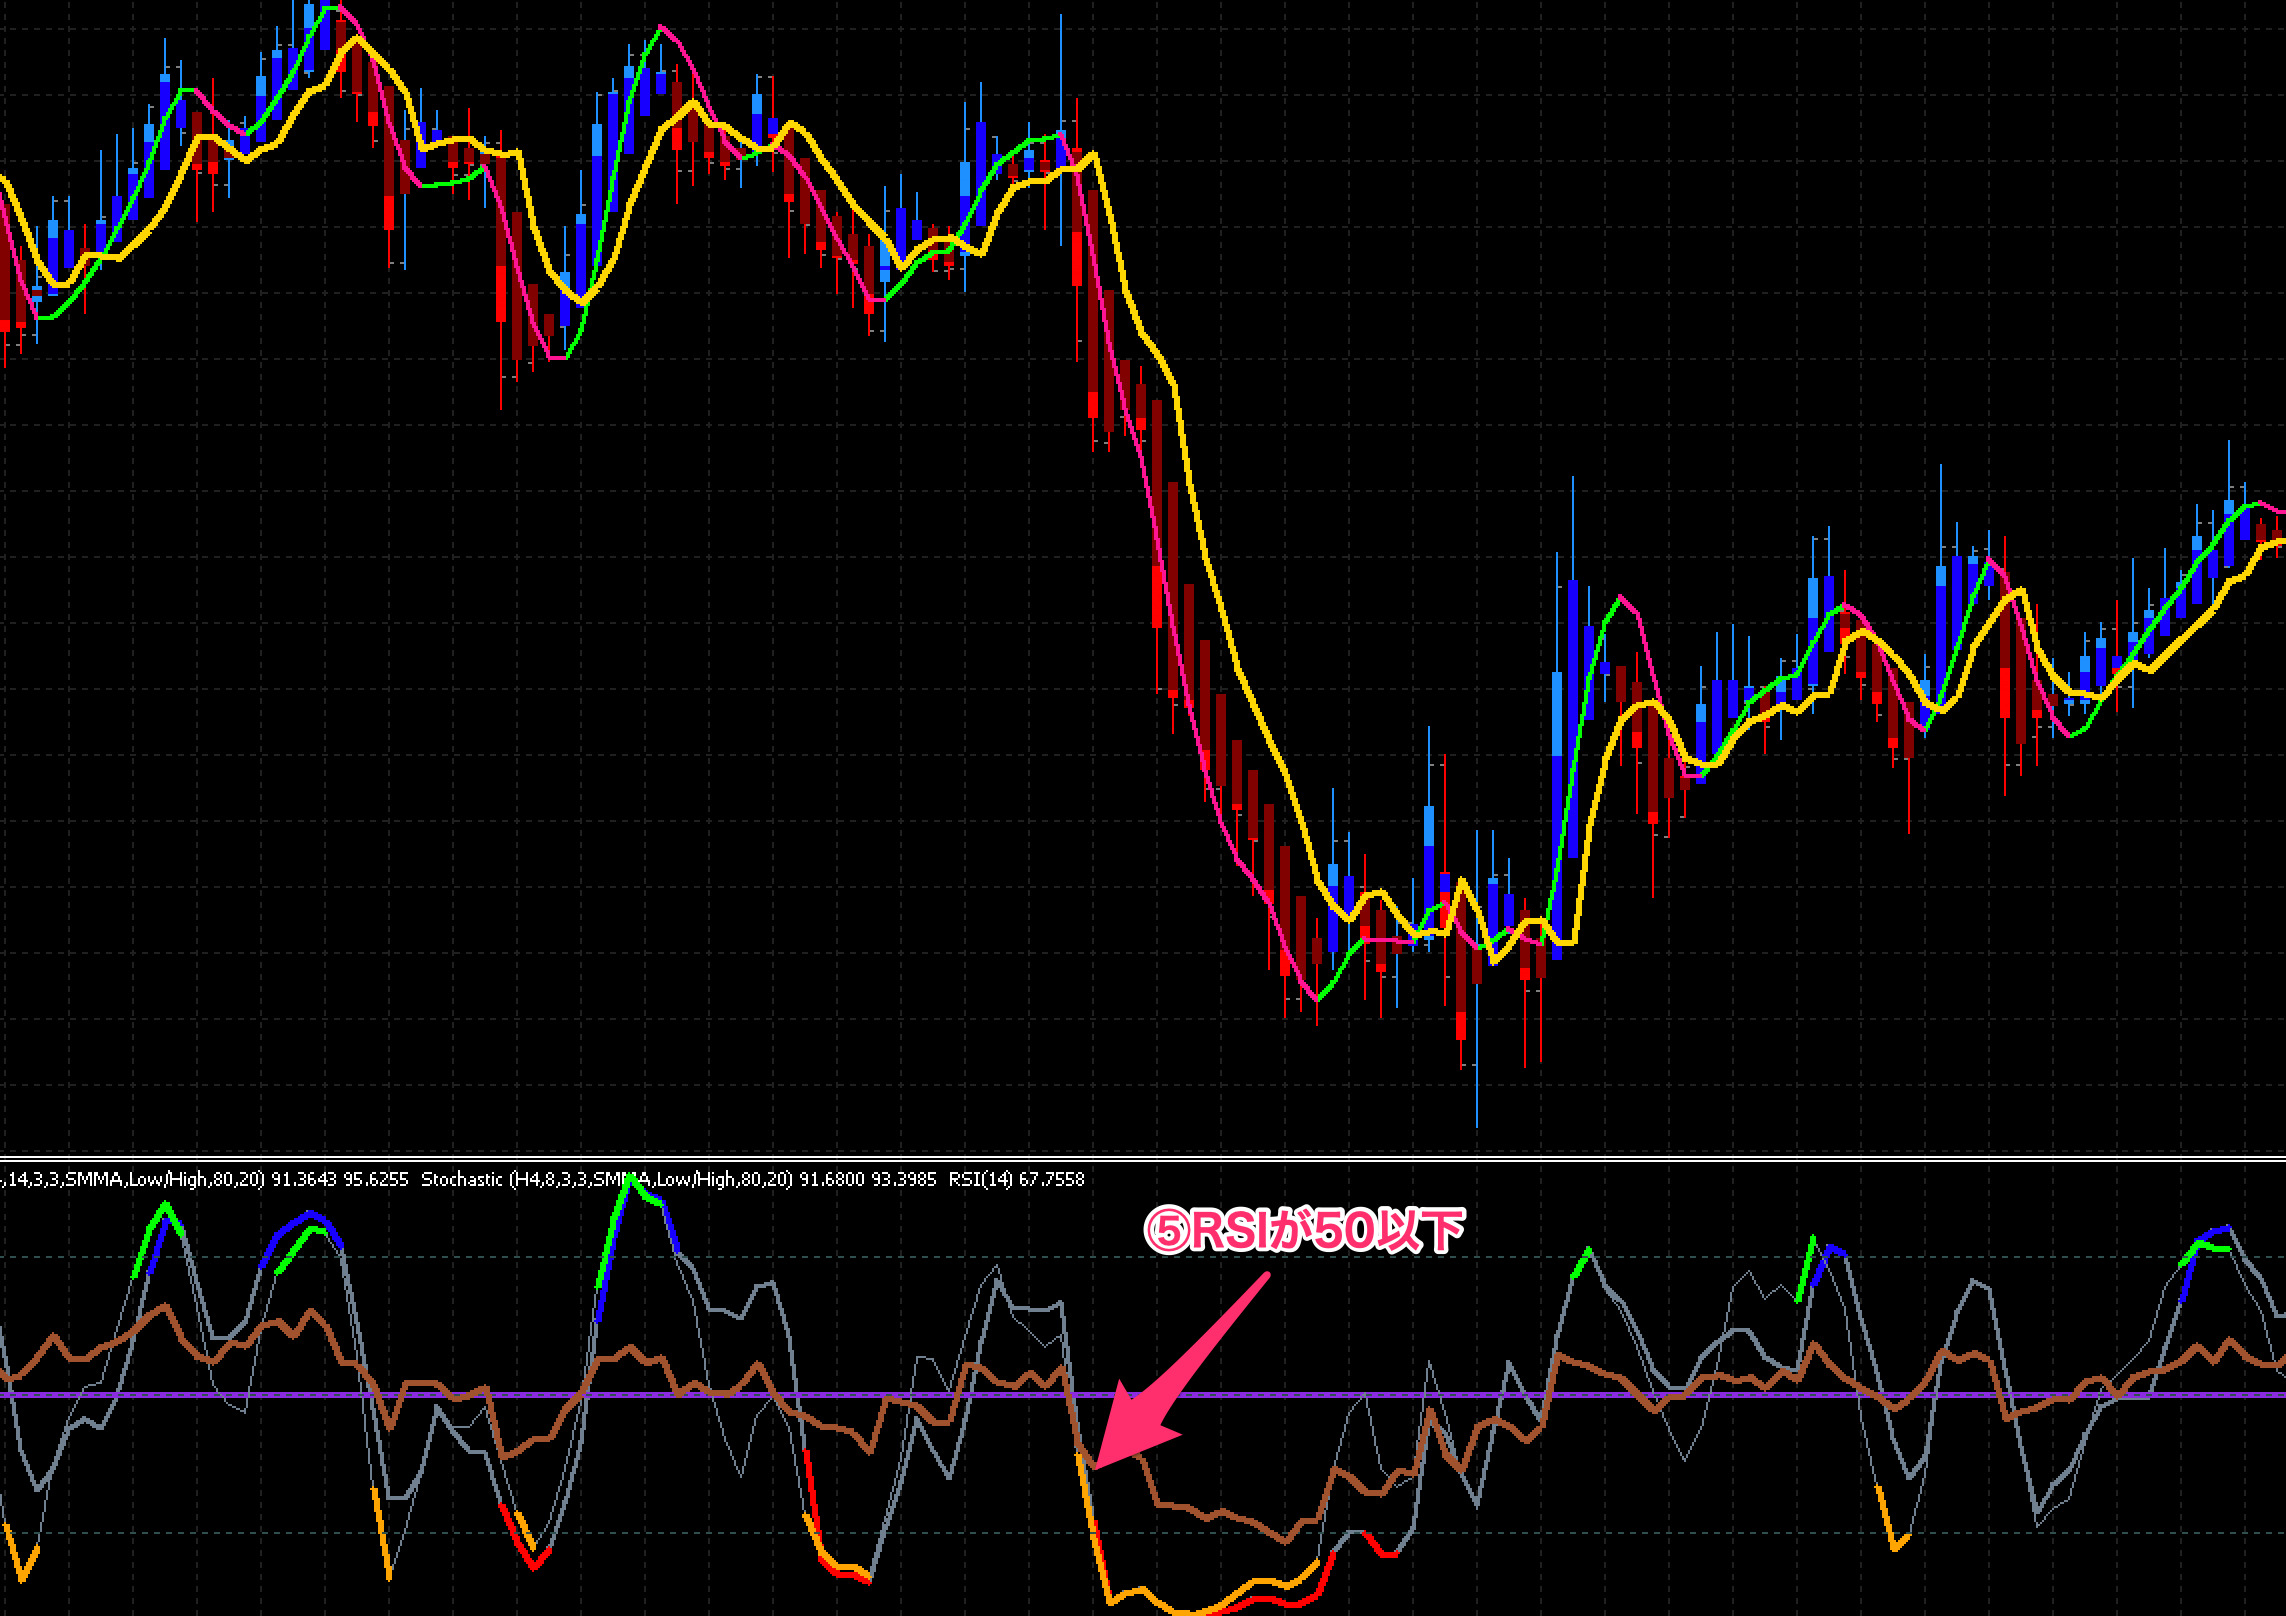This screenshot has height=1616, width=2286.
Task: Click the 91.6800 93.3985 stochastic values text
Action: 868,1180
